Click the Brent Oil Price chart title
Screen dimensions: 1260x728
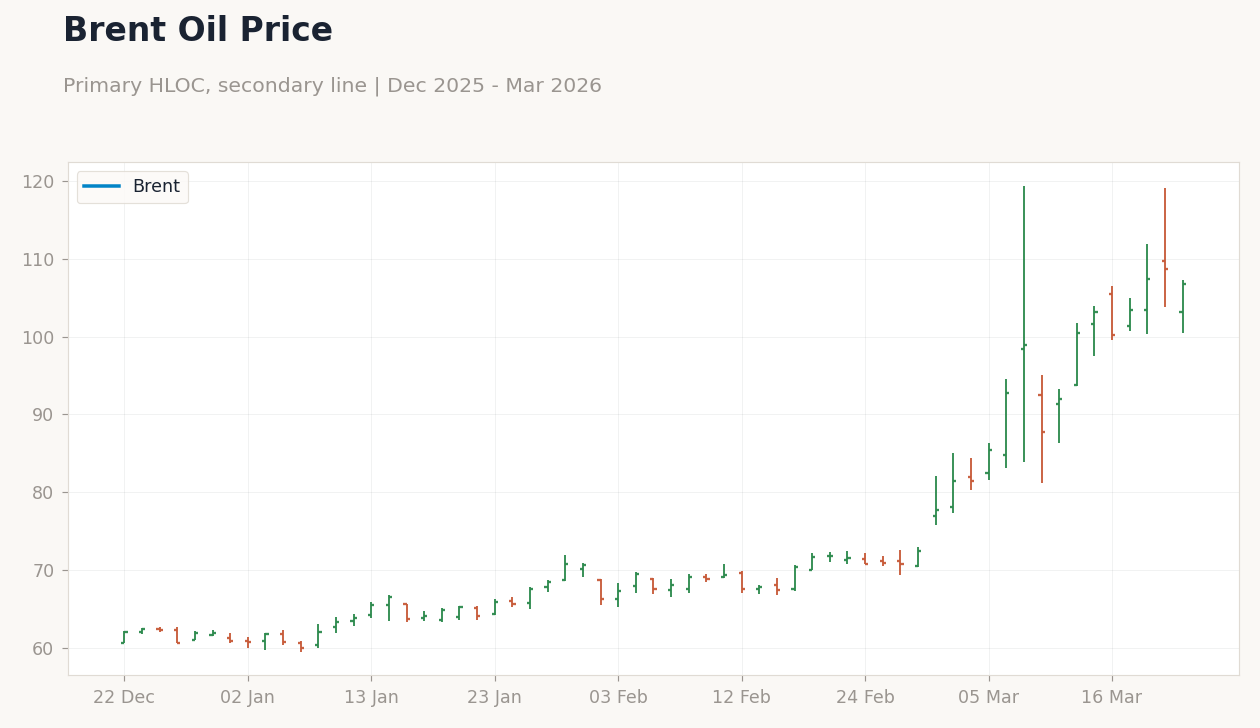click(198, 31)
